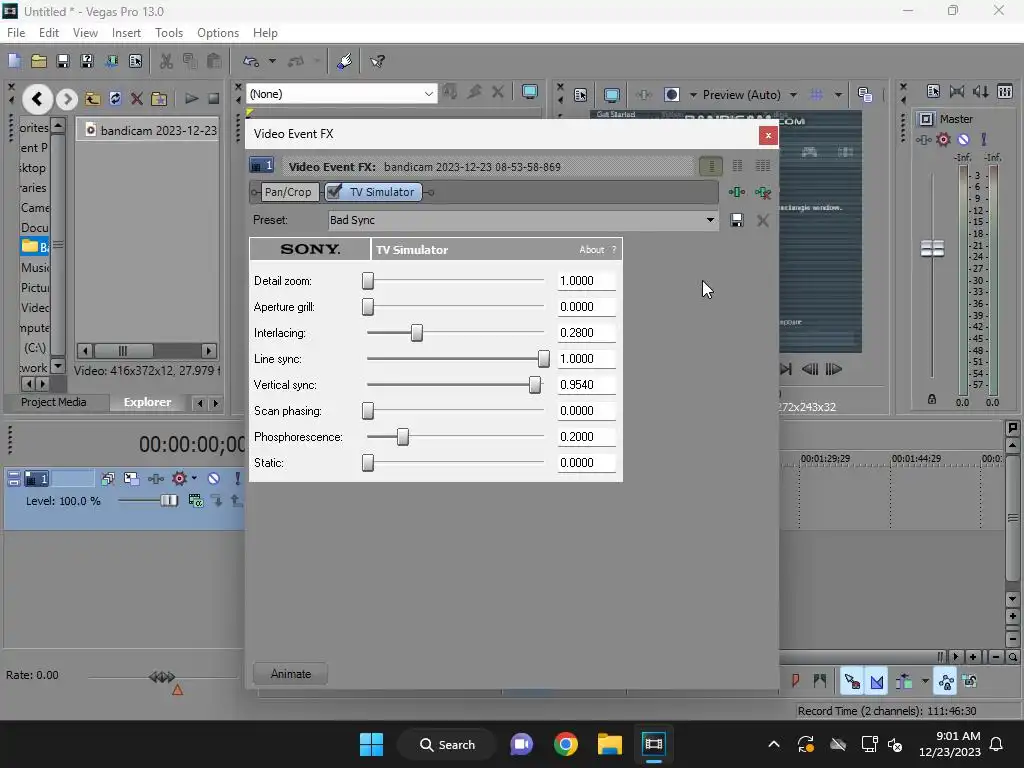Viewport: 1024px width, 768px height.
Task: Open the Tools menu
Action: pyautogui.click(x=169, y=33)
